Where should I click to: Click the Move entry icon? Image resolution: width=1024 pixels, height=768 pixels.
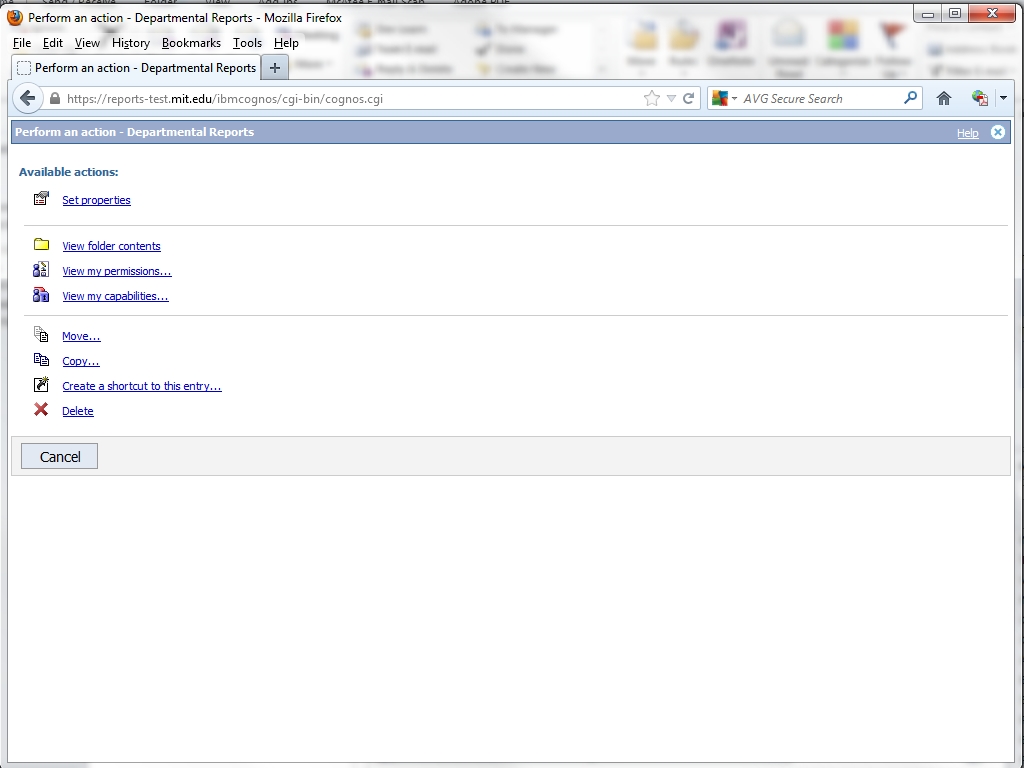click(41, 335)
